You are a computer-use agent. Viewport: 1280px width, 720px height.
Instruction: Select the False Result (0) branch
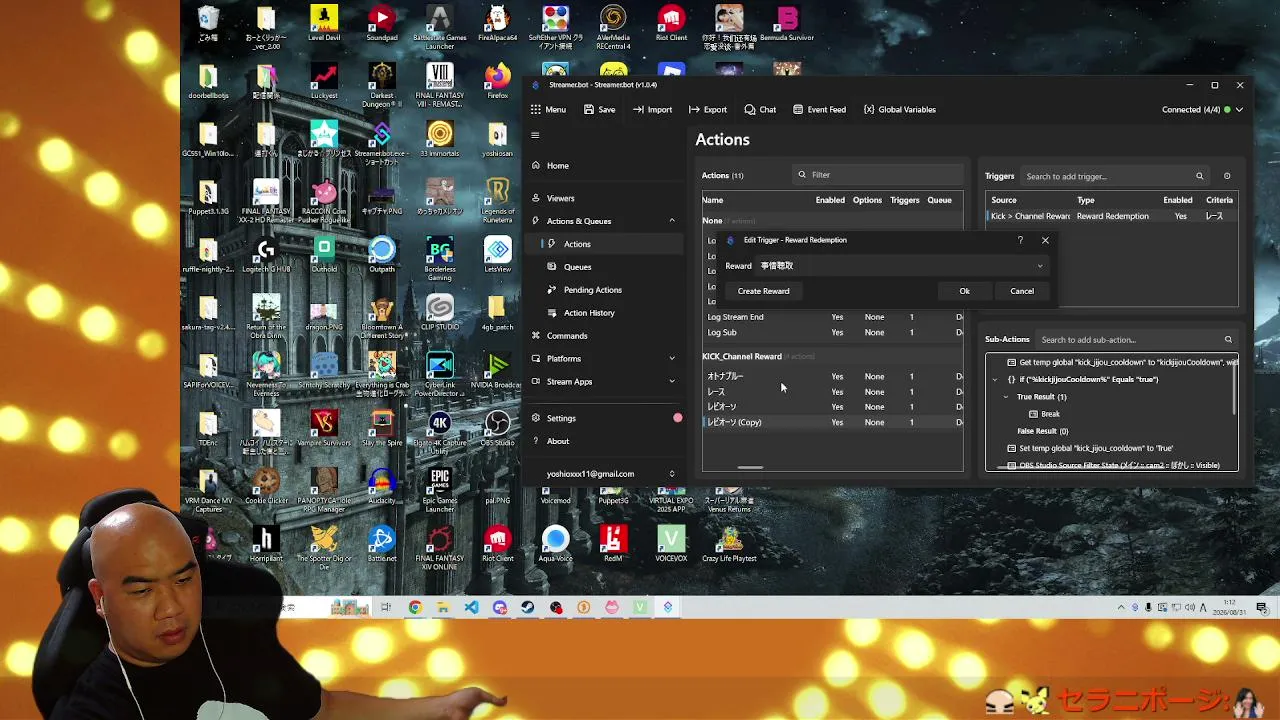point(1042,431)
